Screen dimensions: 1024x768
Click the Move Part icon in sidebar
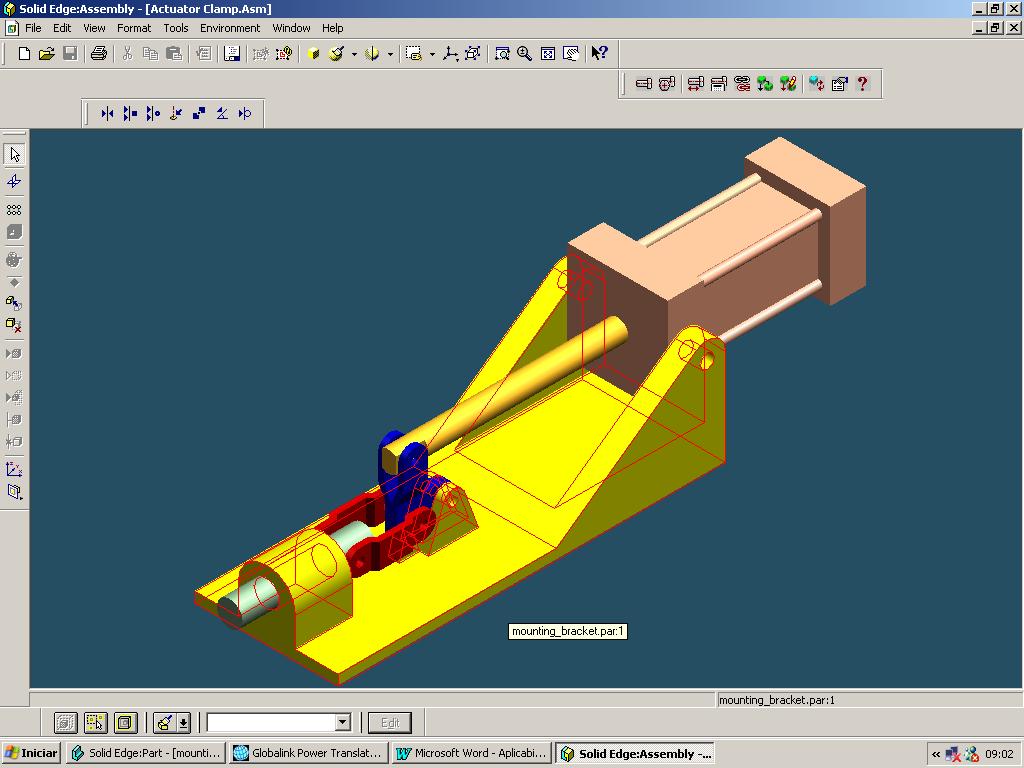[x=14, y=303]
